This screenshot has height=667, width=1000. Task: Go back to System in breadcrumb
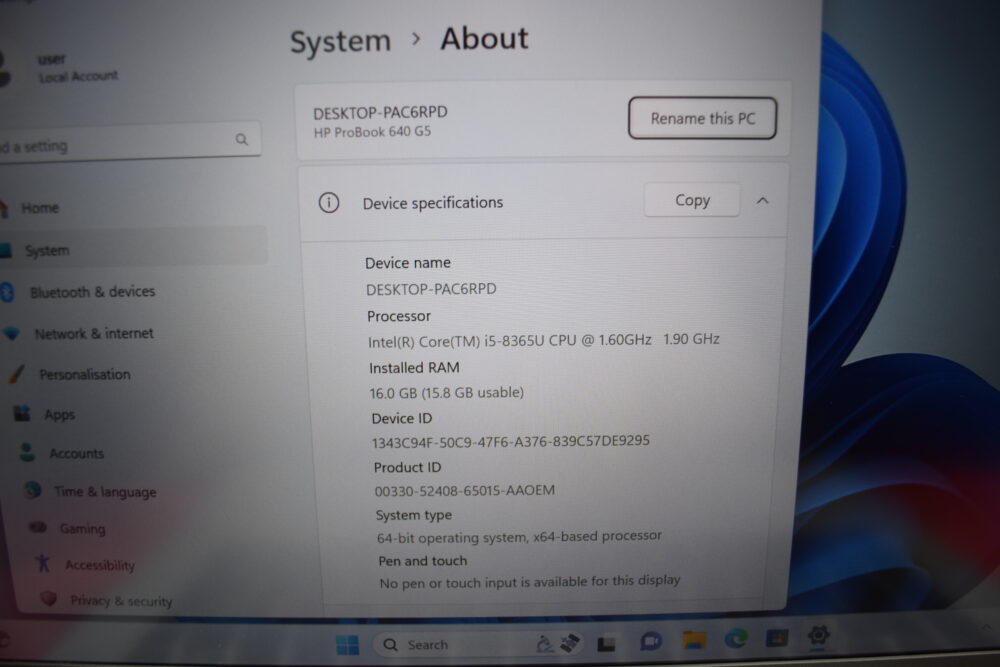tap(340, 41)
